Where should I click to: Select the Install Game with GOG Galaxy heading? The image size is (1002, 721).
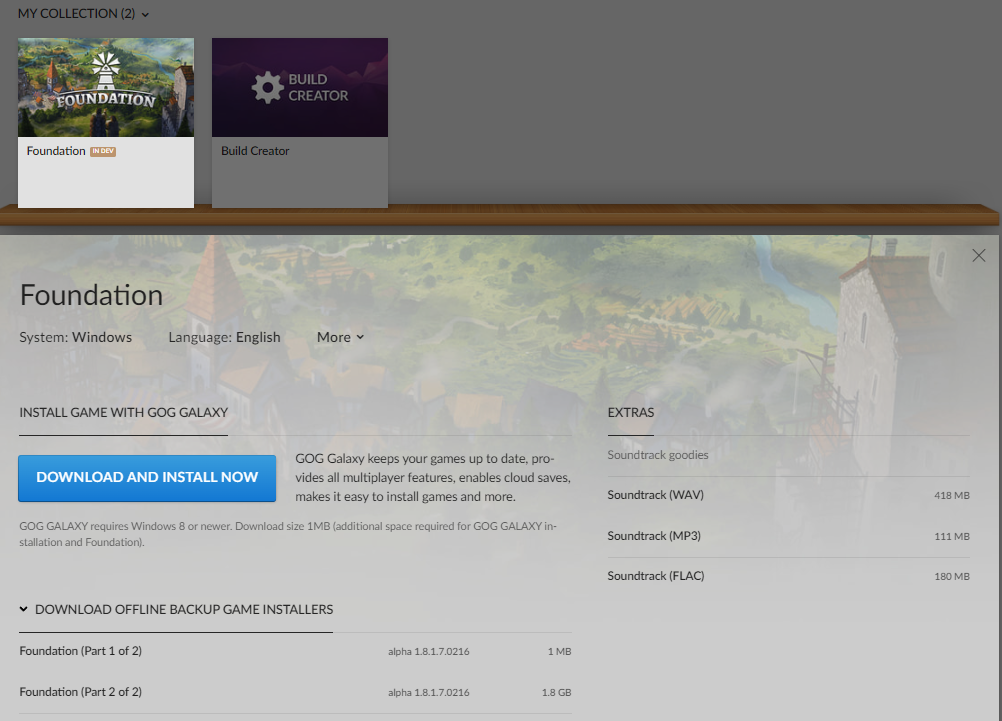[123, 412]
